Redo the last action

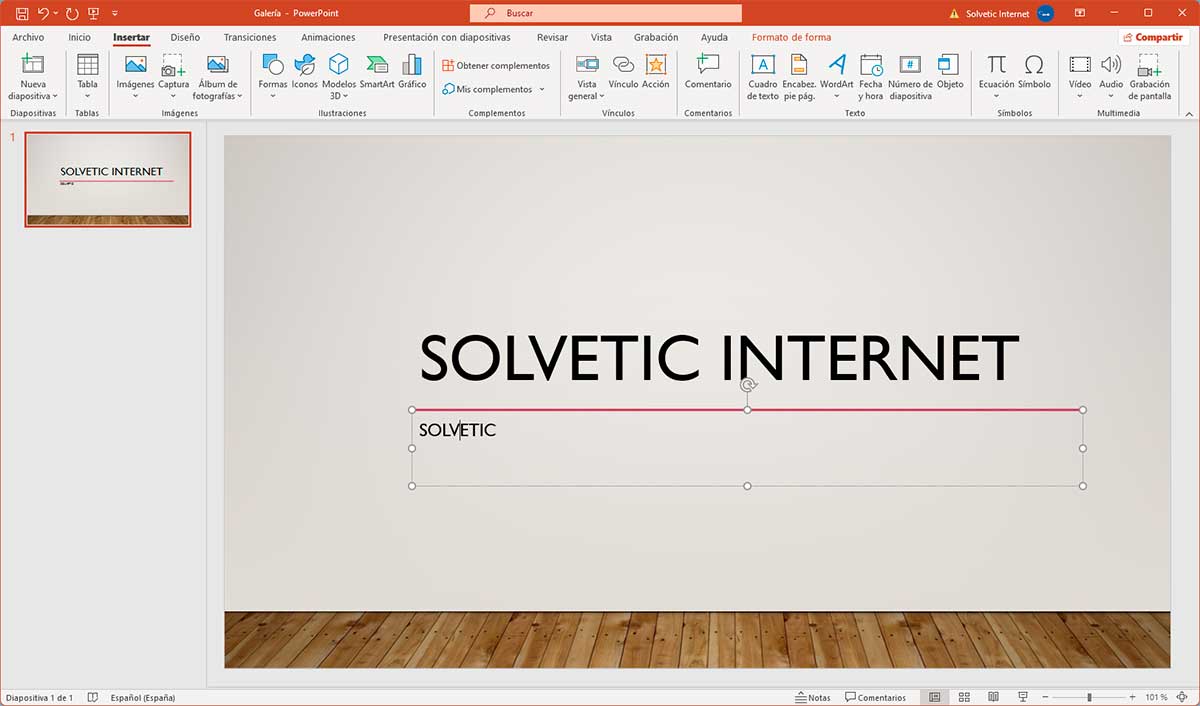click(x=71, y=13)
